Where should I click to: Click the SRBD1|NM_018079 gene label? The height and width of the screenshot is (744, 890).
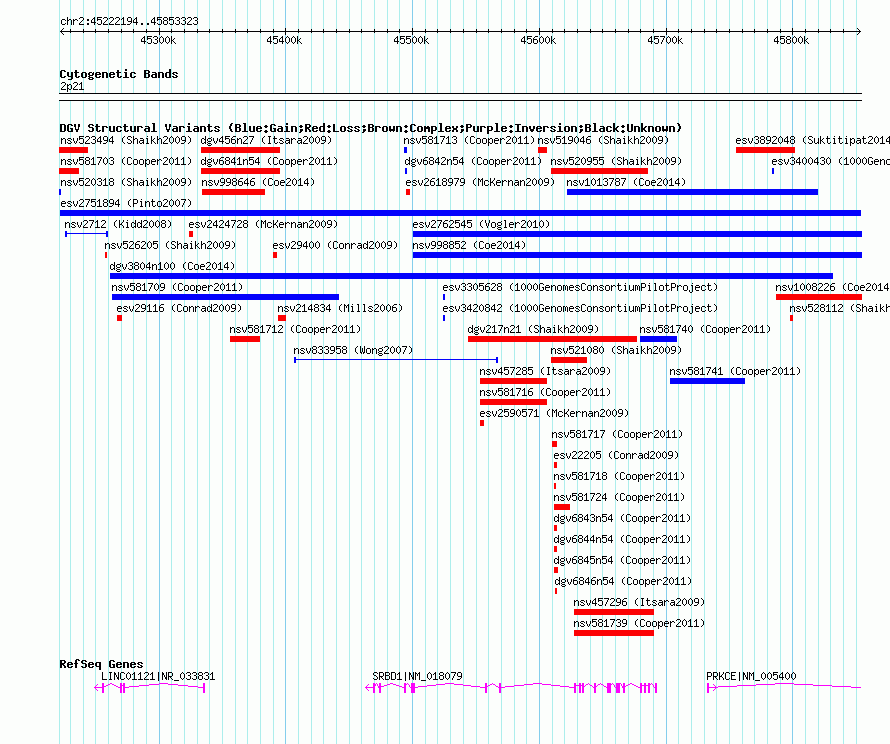coord(417,676)
